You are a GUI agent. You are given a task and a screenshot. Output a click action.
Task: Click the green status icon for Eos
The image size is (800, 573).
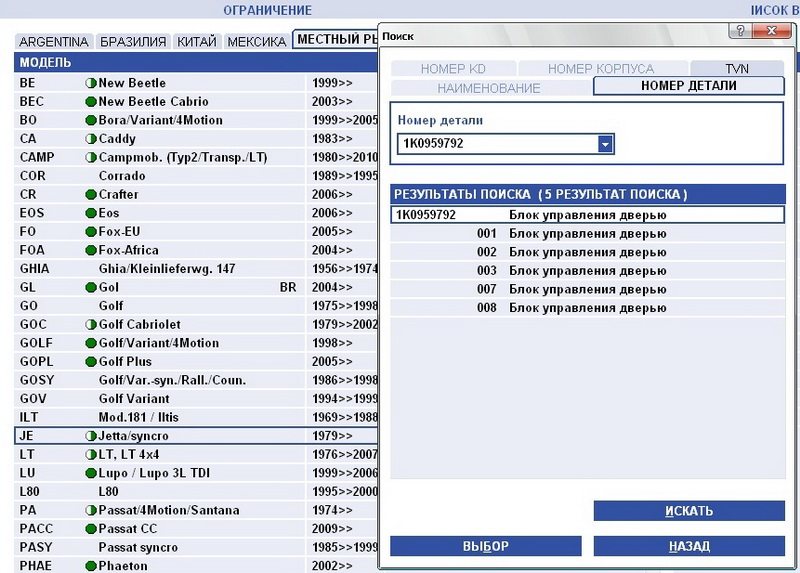pyautogui.click(x=91, y=213)
